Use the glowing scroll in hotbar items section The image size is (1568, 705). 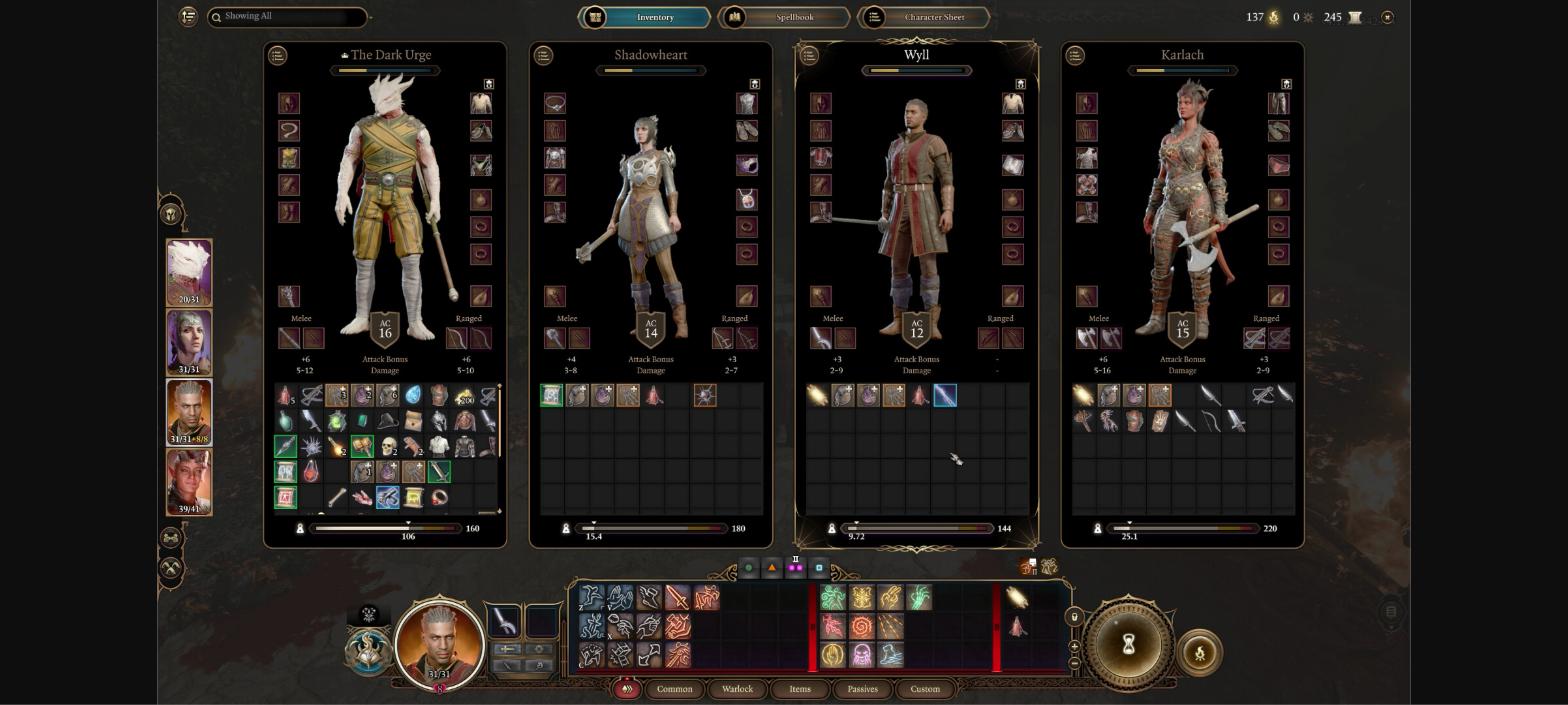click(1017, 598)
